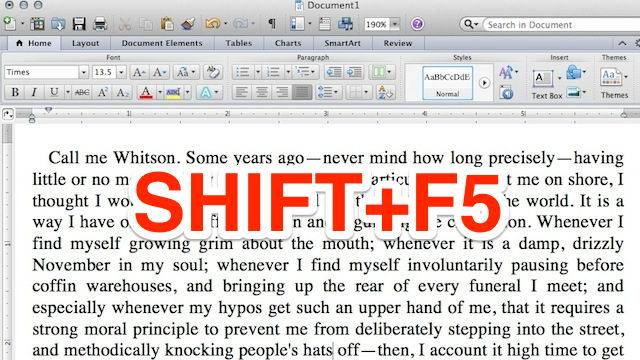Open the SmartArt tab
The image size is (640, 360).
(342, 43)
